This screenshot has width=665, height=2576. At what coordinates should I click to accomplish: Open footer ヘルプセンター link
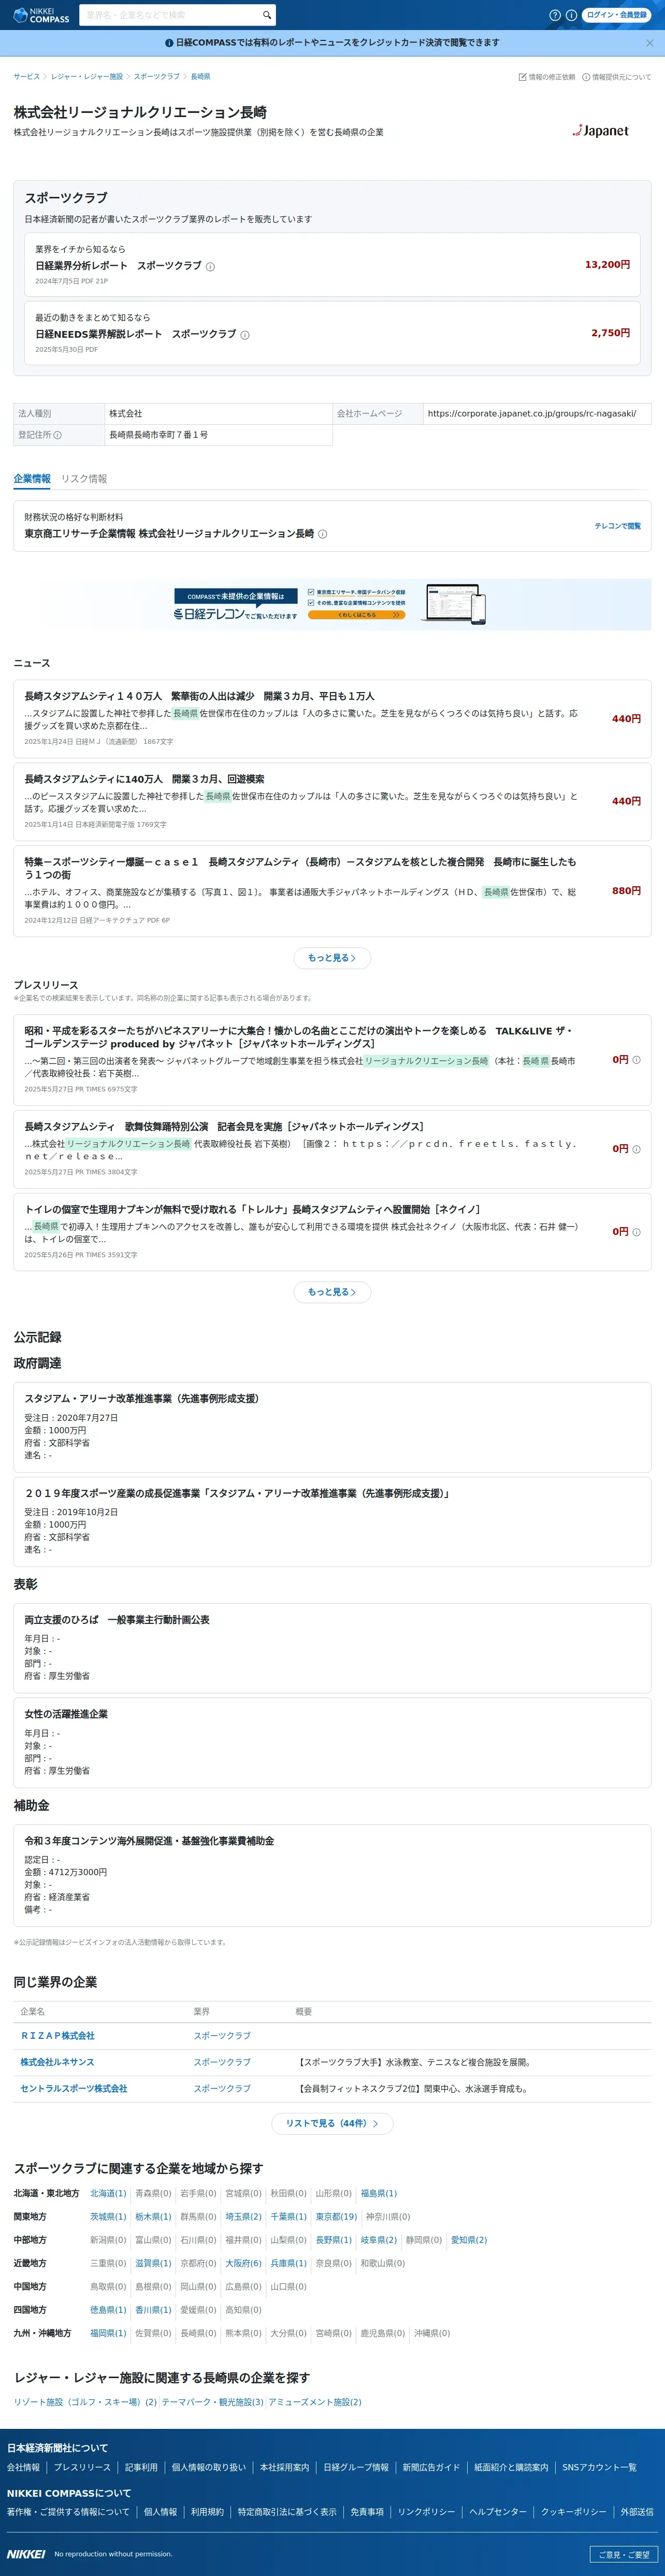click(x=498, y=2511)
